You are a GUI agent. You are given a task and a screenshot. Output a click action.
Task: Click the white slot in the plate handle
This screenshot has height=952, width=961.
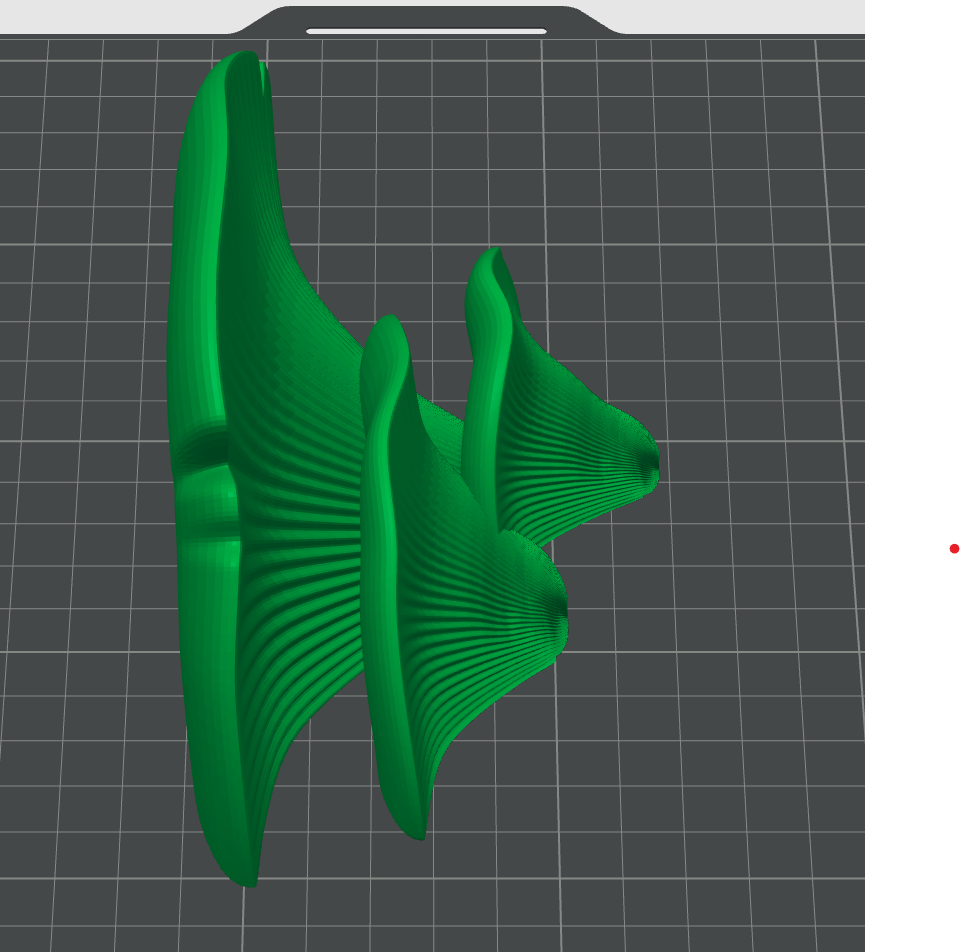pos(426,31)
